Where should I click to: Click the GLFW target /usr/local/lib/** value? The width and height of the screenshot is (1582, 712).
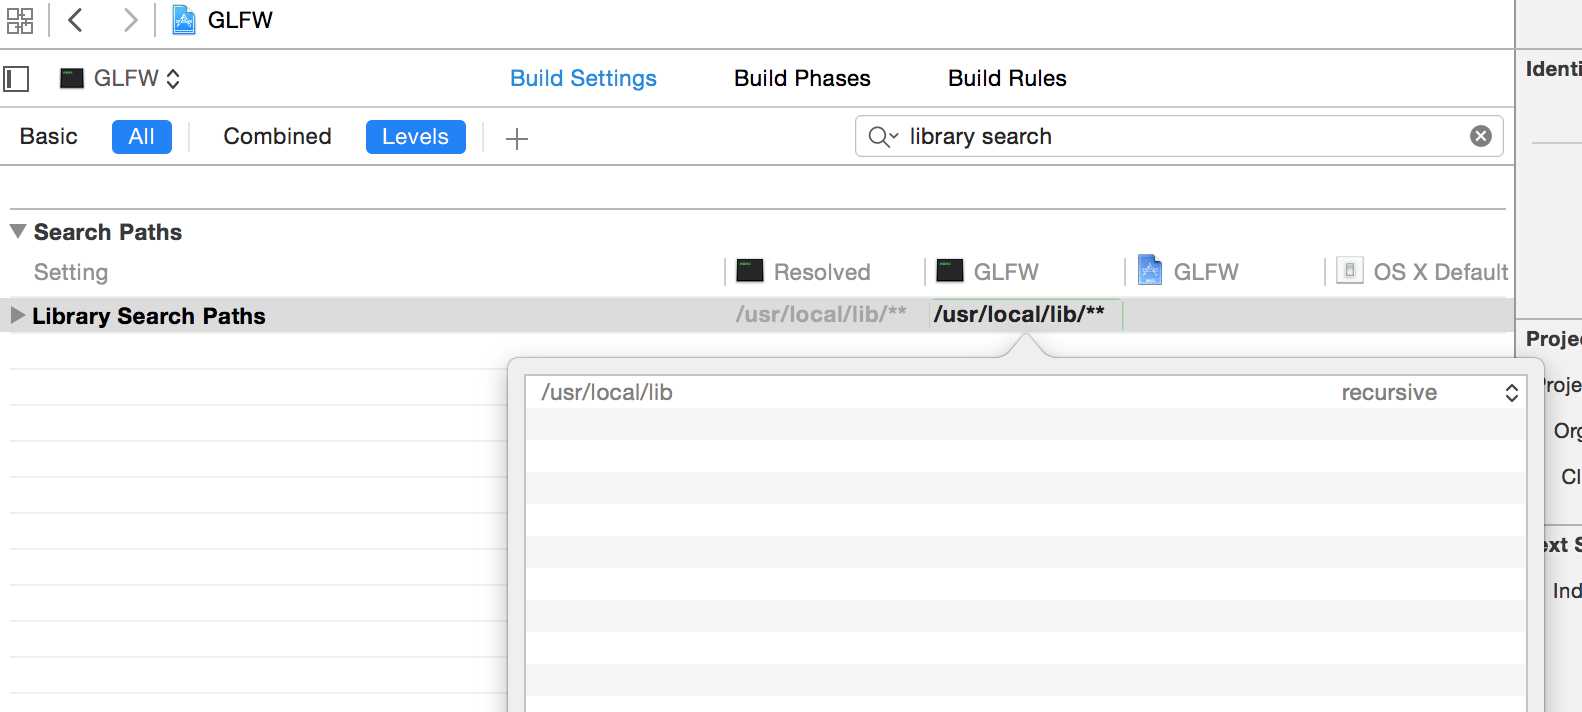1019,314
